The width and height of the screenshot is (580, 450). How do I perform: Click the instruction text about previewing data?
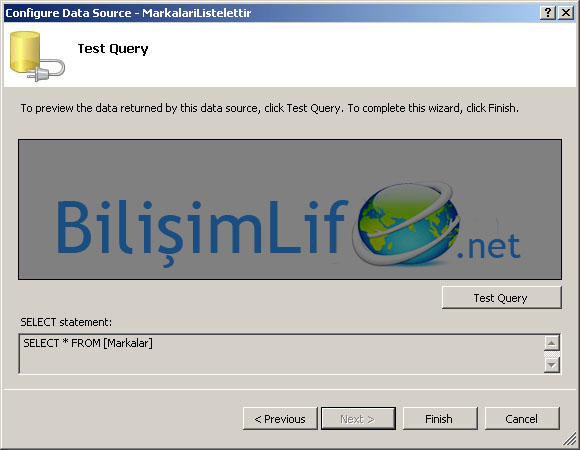[x=270, y=108]
